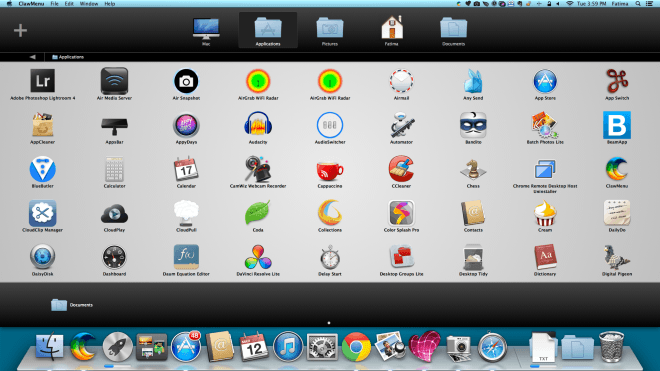Open DaisyDisk app
Viewport: 660px width, 371px height.
pos(43,256)
